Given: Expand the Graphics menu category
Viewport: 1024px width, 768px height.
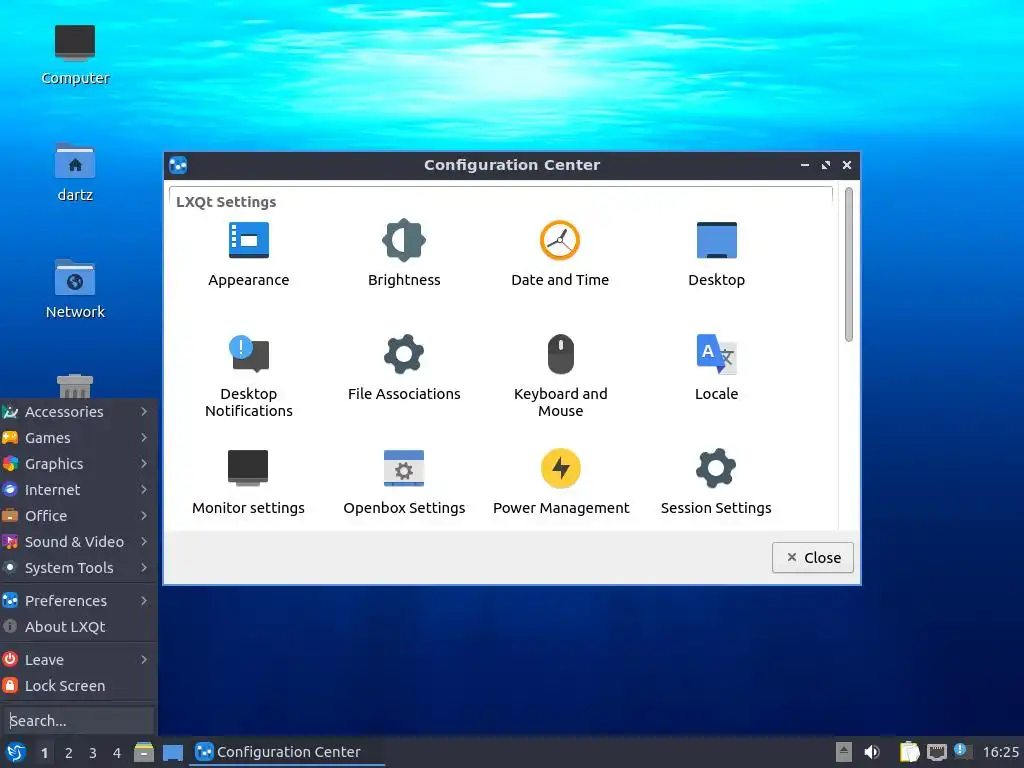Looking at the screenshot, I should tap(78, 464).
